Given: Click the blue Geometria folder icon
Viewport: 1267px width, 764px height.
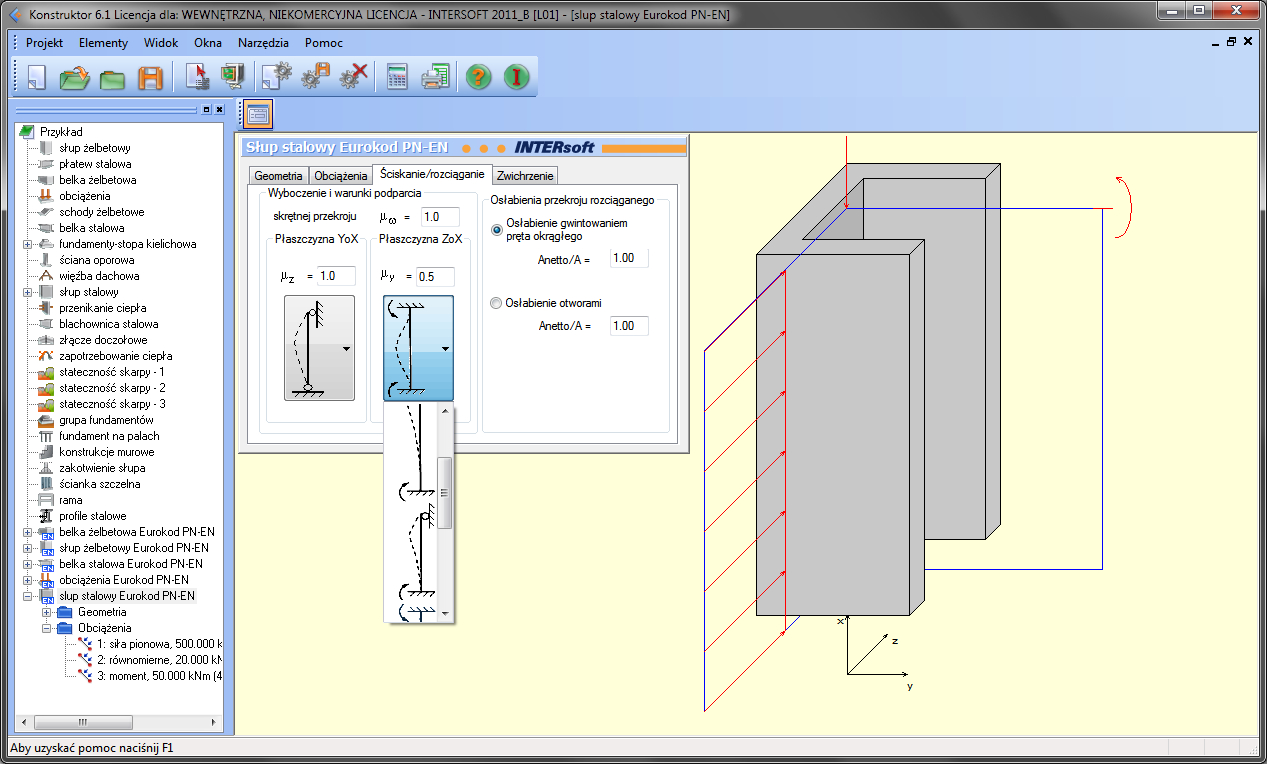Looking at the screenshot, I should (65, 612).
